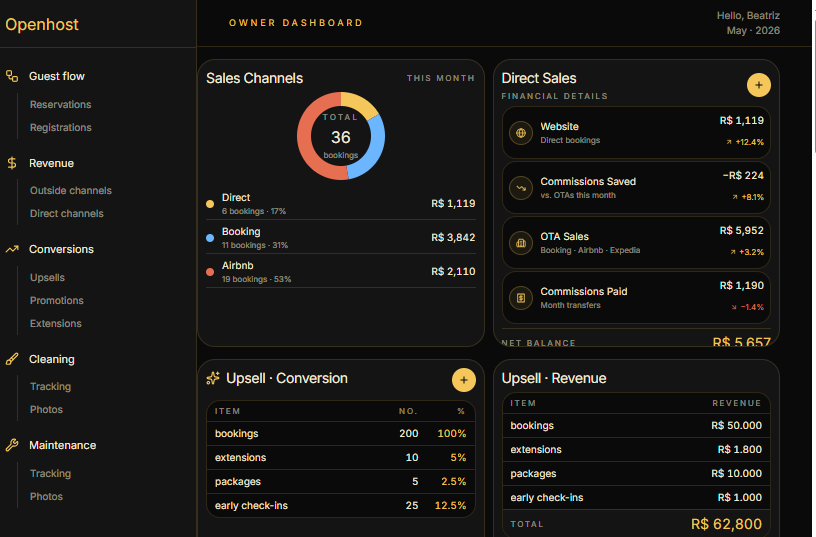Open Photos under Cleaning
816x537 pixels.
tap(46, 410)
